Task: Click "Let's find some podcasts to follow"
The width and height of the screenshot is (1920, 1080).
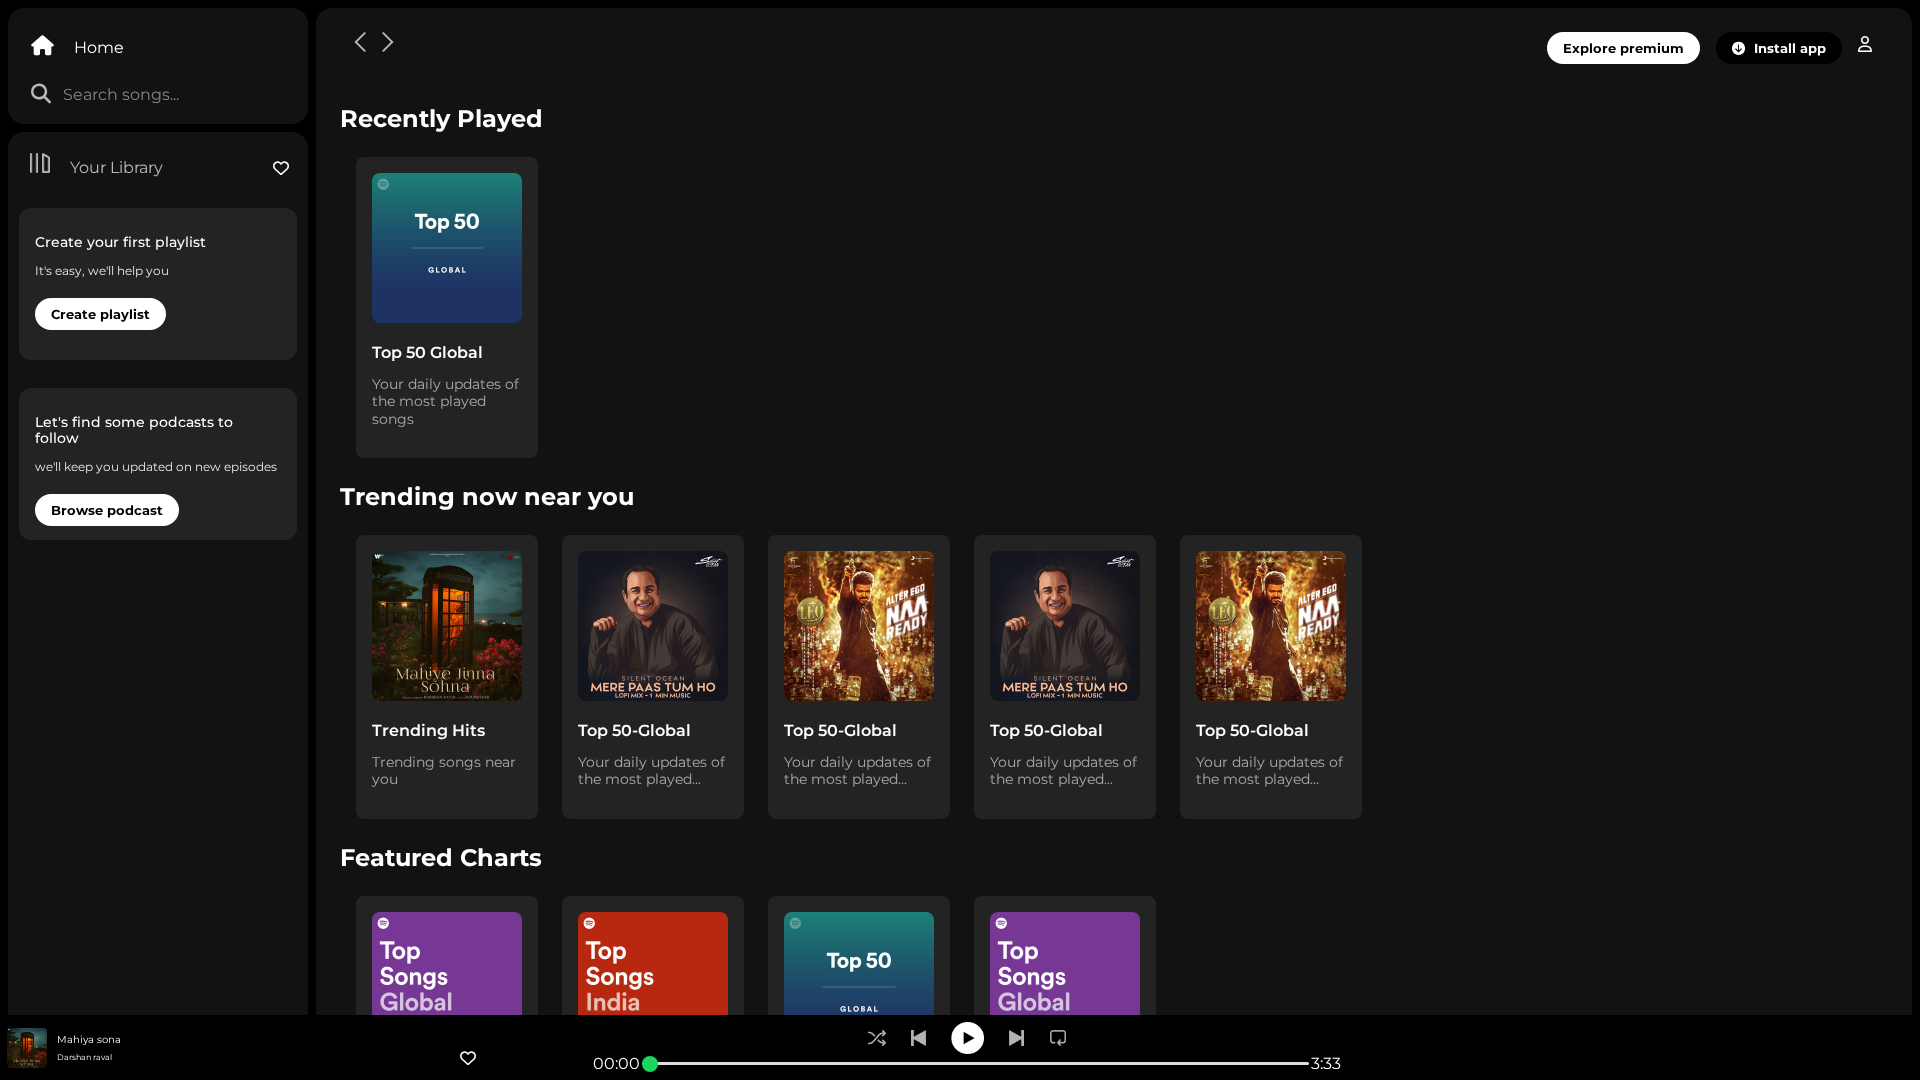Action: [134, 430]
